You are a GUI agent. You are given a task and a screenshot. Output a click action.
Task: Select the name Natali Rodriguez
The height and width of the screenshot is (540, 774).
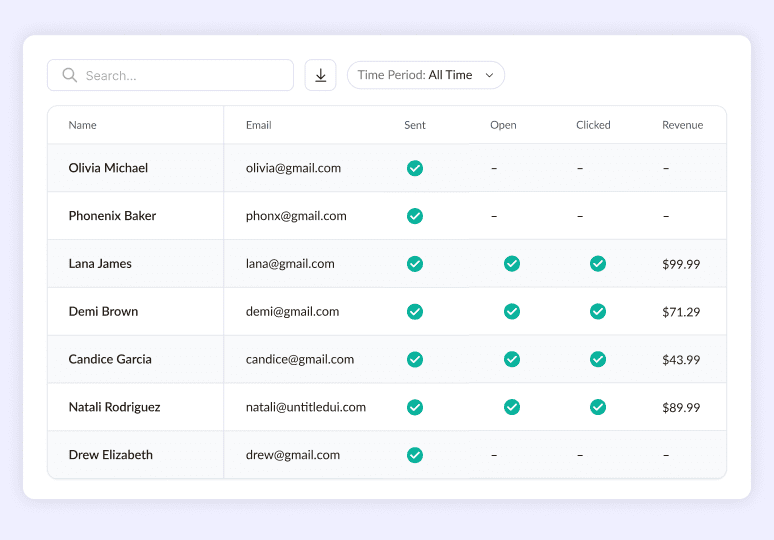pos(115,407)
